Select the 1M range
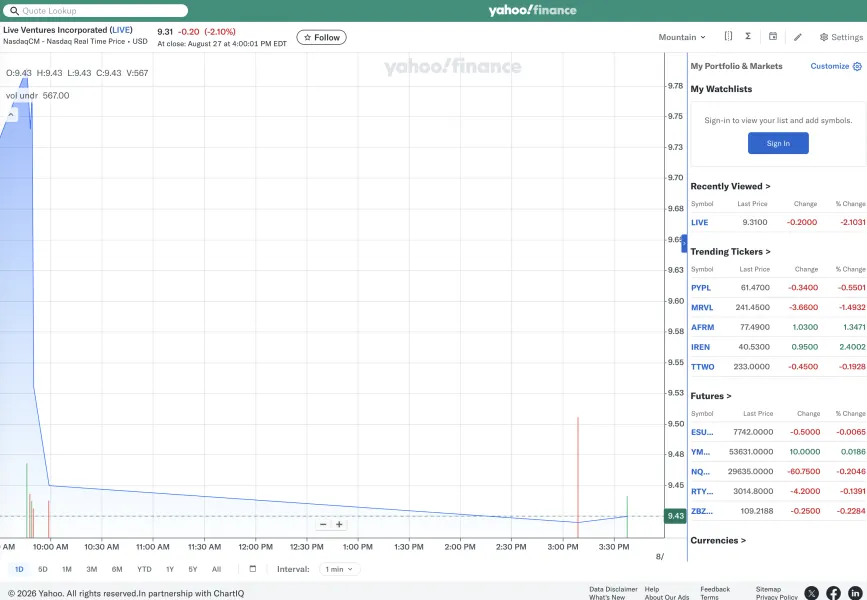 pos(67,569)
